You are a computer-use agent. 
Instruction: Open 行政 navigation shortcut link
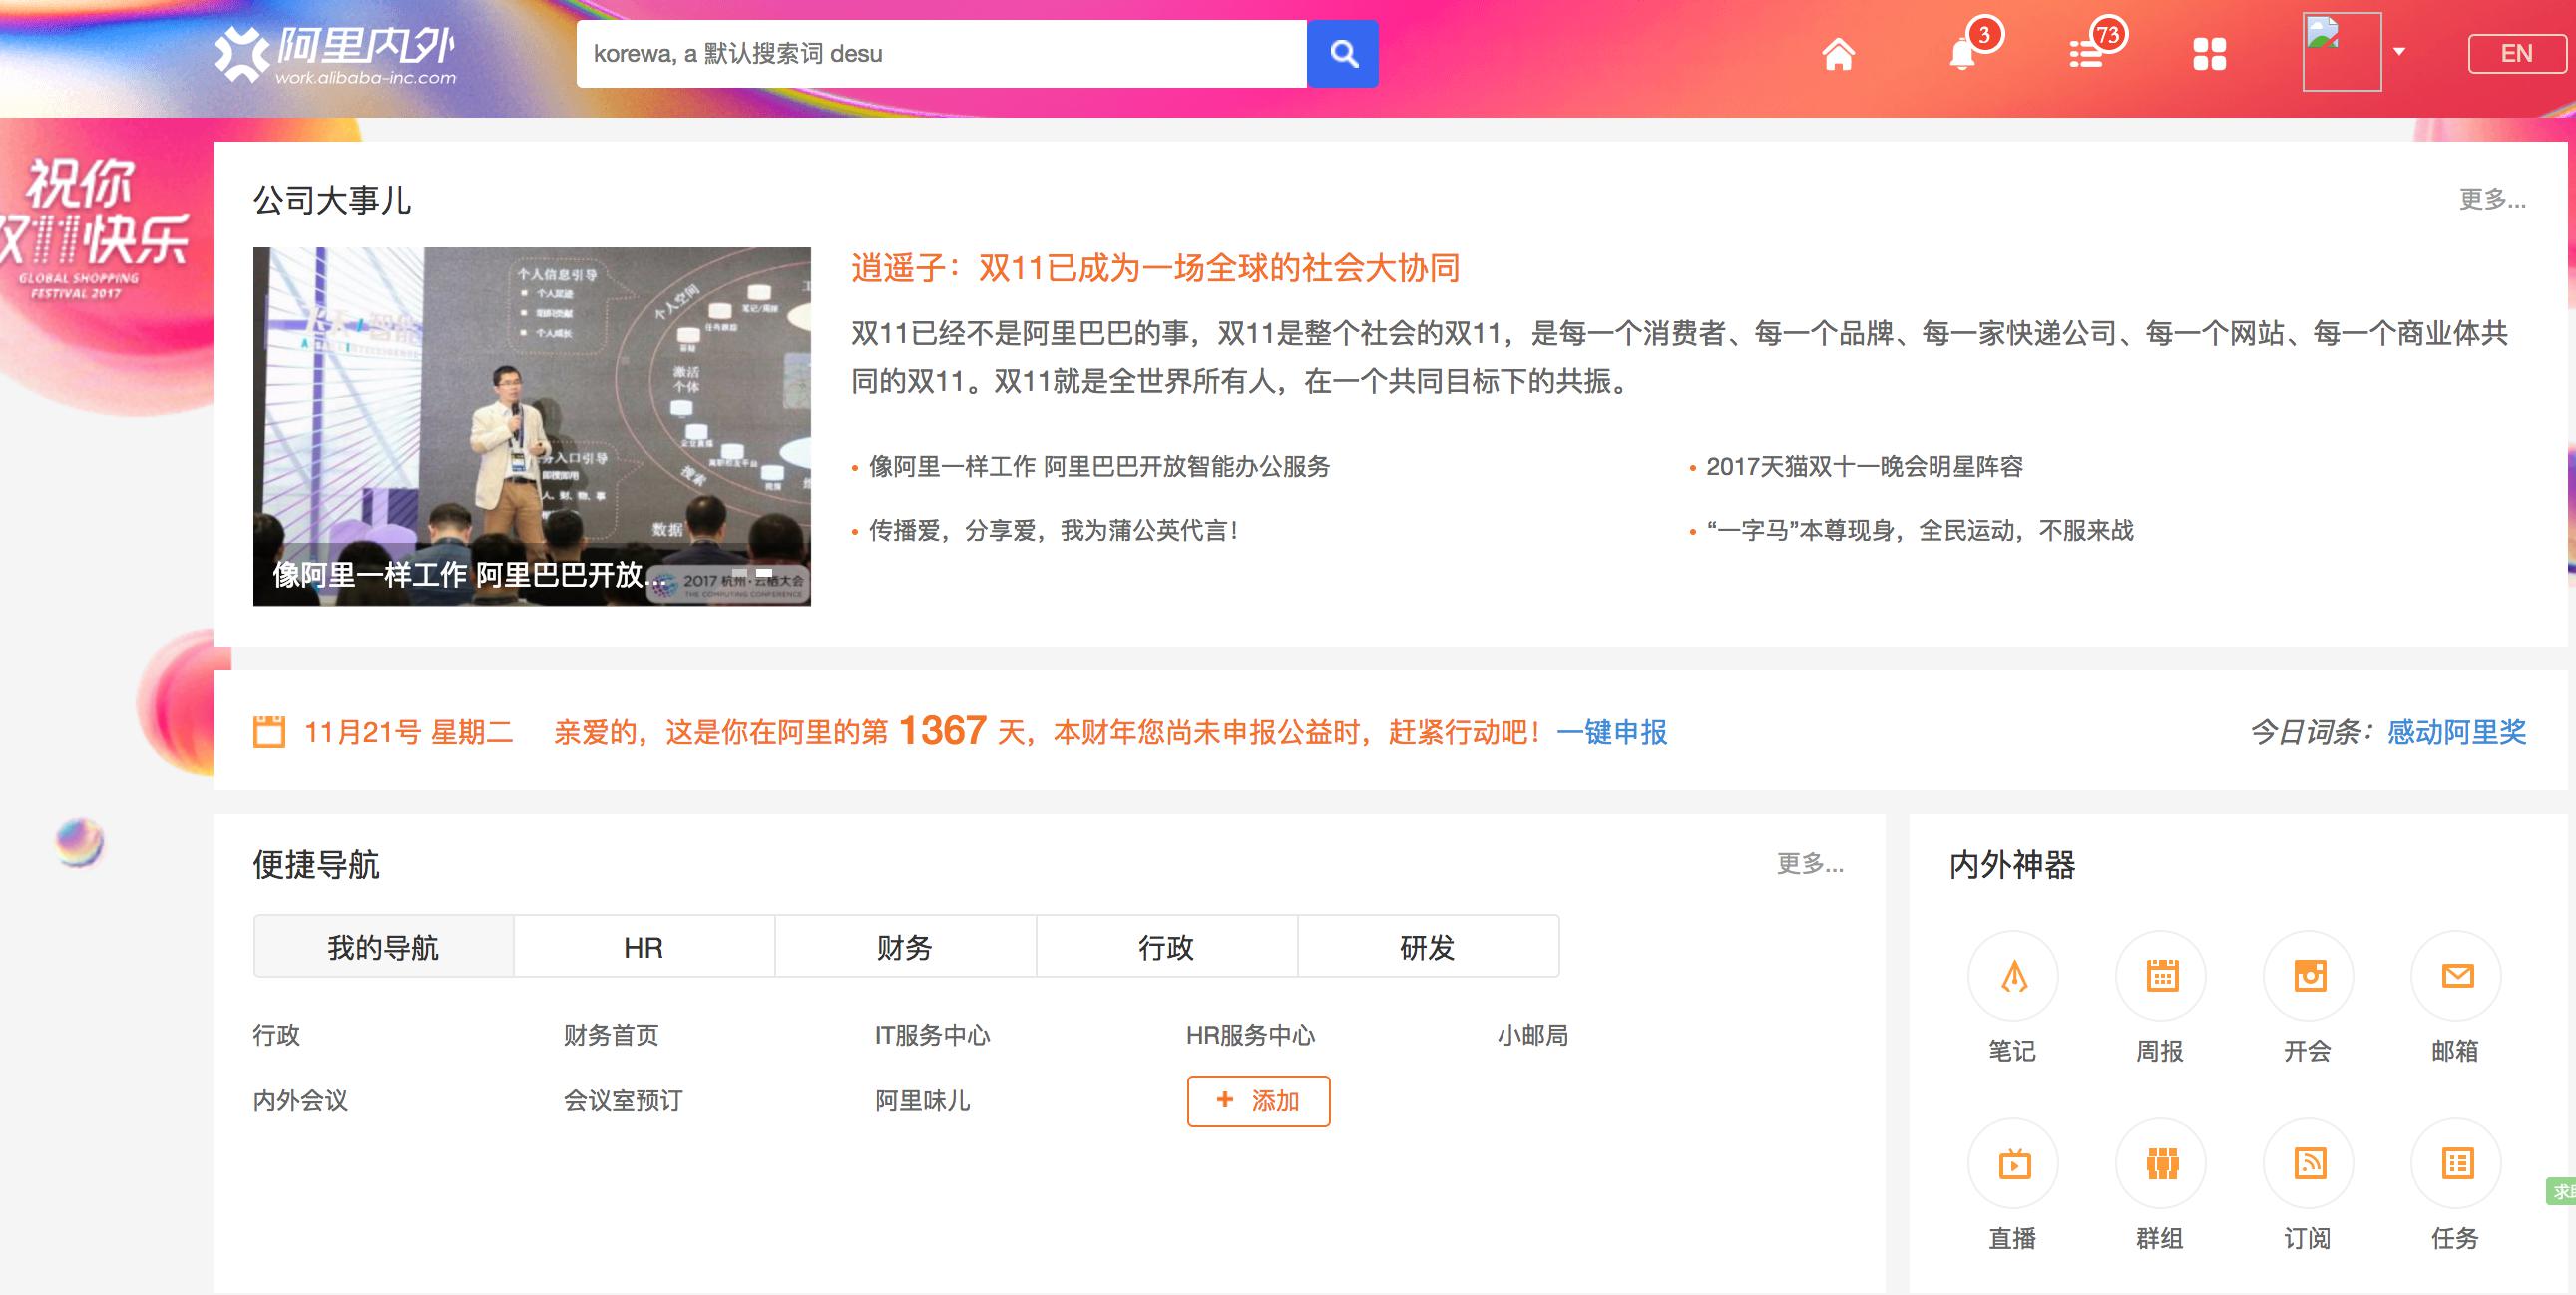point(277,1035)
